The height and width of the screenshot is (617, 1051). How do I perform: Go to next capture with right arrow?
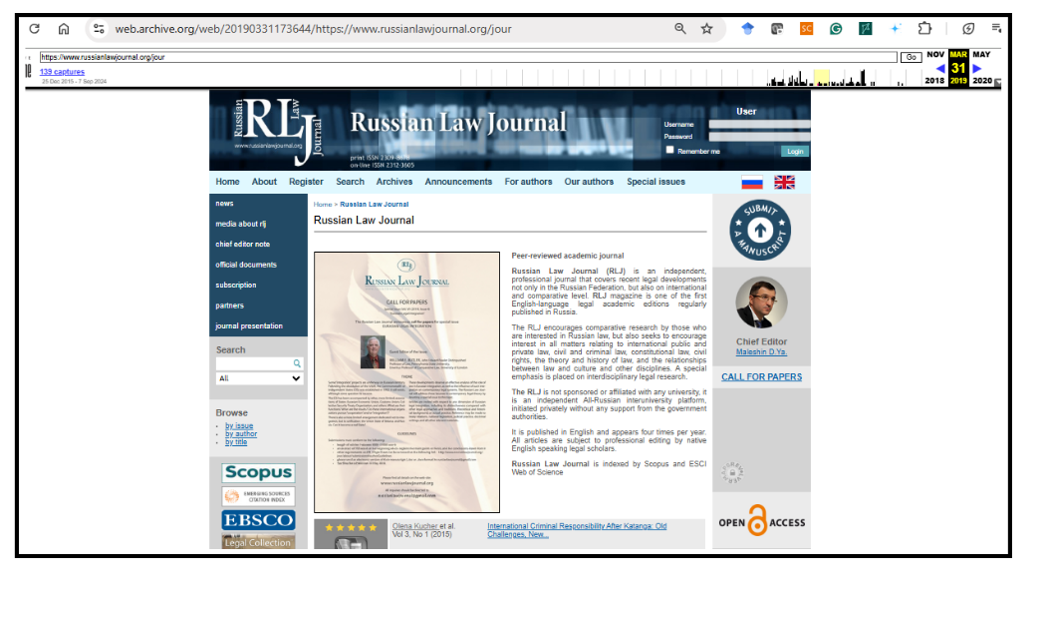tap(977, 68)
